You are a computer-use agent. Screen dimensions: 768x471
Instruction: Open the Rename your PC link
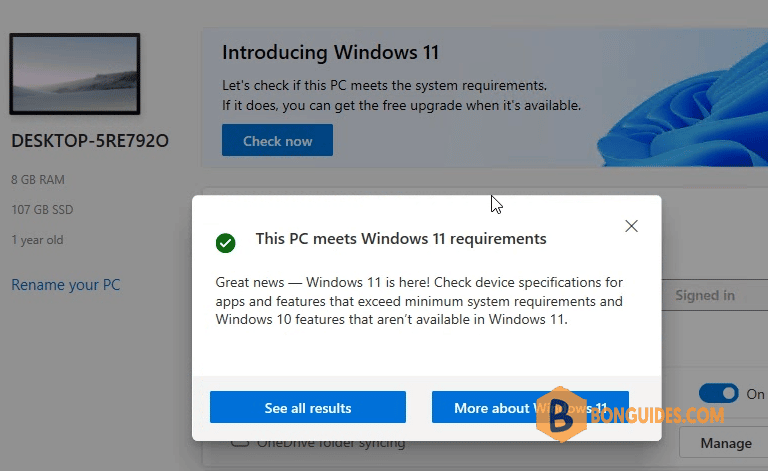tap(66, 285)
